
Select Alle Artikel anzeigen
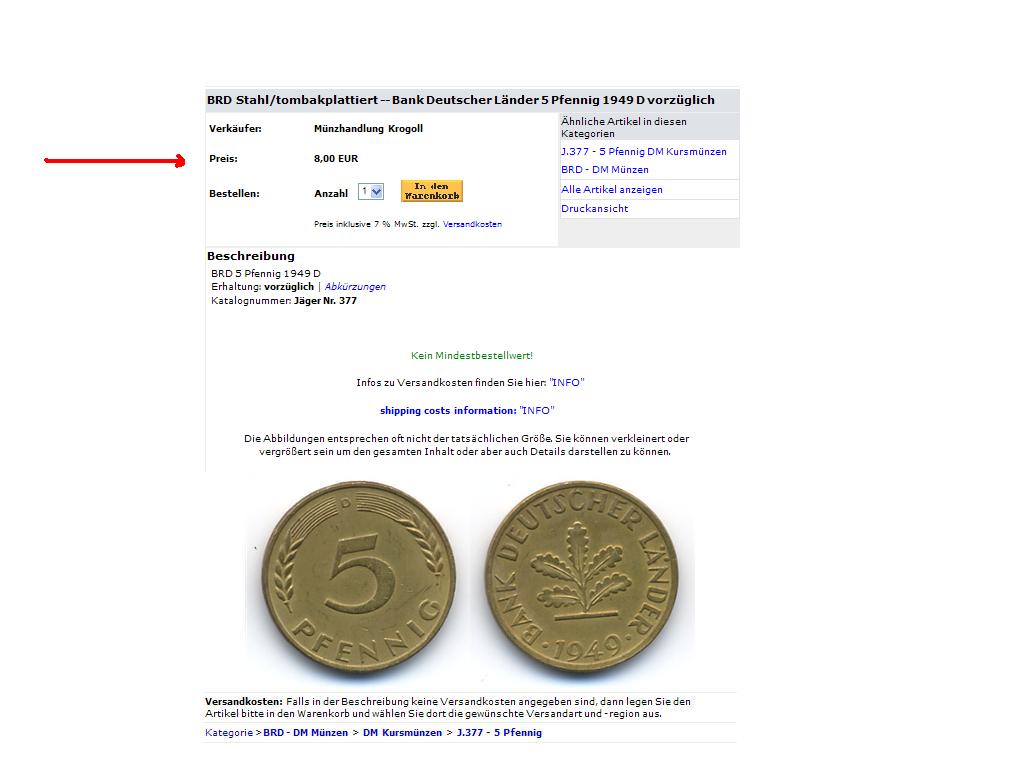pyautogui.click(x=612, y=189)
